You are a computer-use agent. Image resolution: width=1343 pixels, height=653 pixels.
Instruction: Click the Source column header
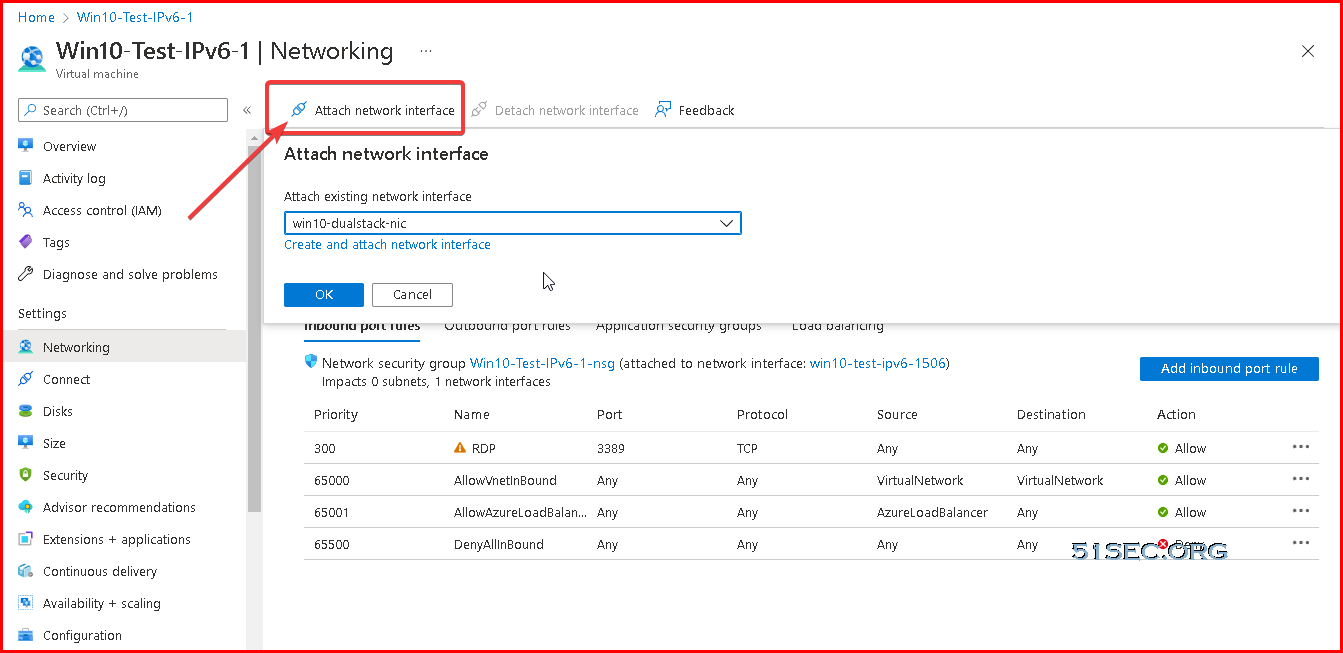(x=897, y=414)
